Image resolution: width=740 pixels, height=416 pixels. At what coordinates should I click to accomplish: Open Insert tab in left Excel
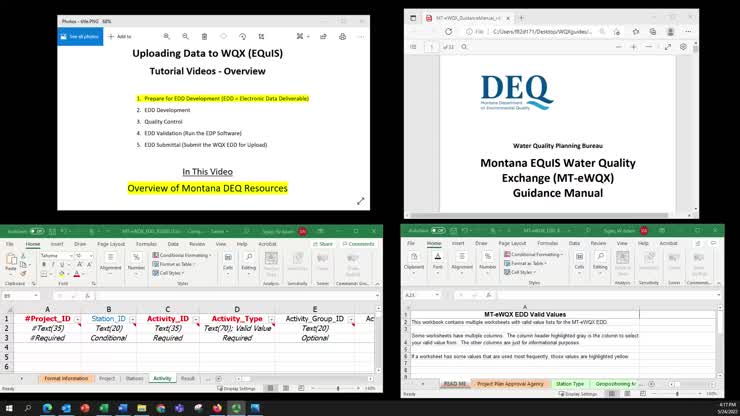point(57,244)
